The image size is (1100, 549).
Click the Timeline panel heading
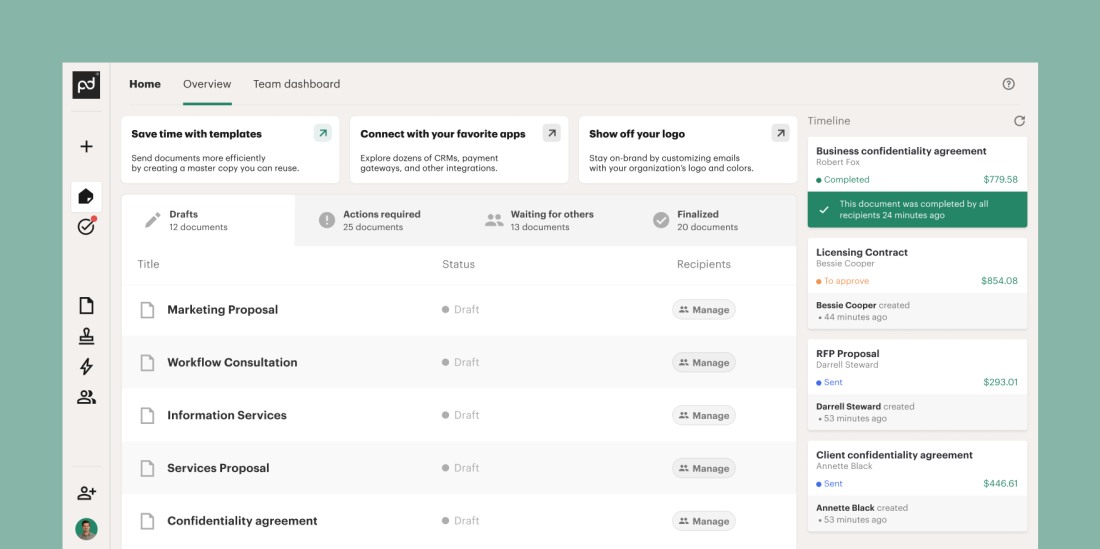coord(829,121)
